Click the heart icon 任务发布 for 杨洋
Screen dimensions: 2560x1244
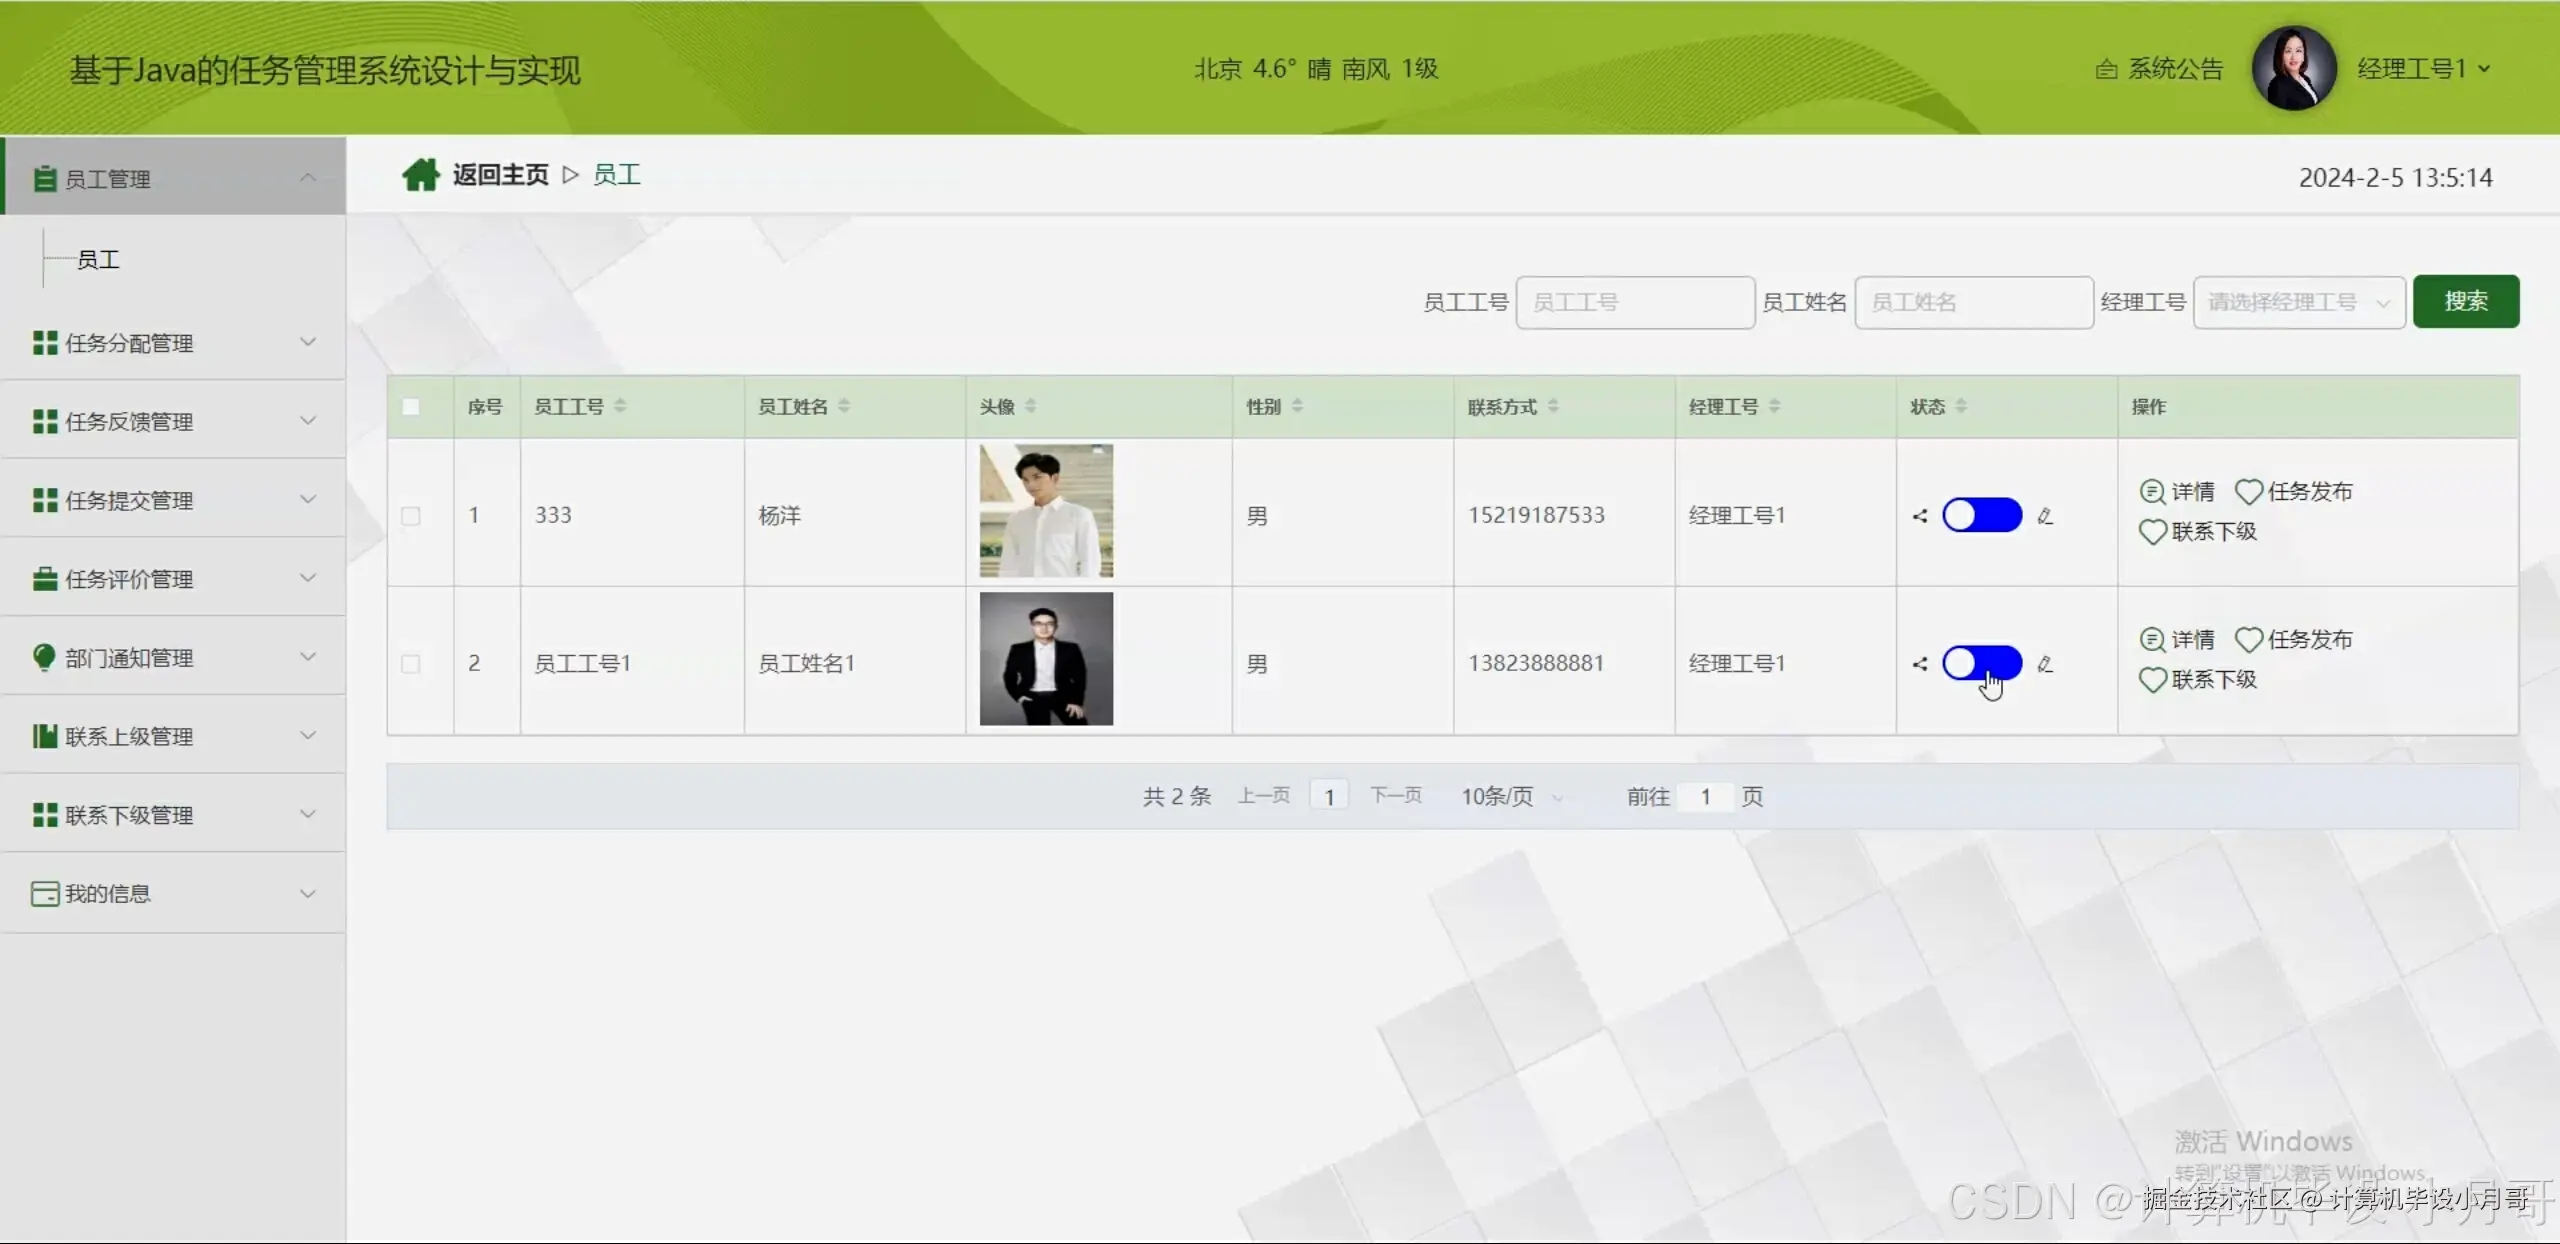click(x=2249, y=492)
